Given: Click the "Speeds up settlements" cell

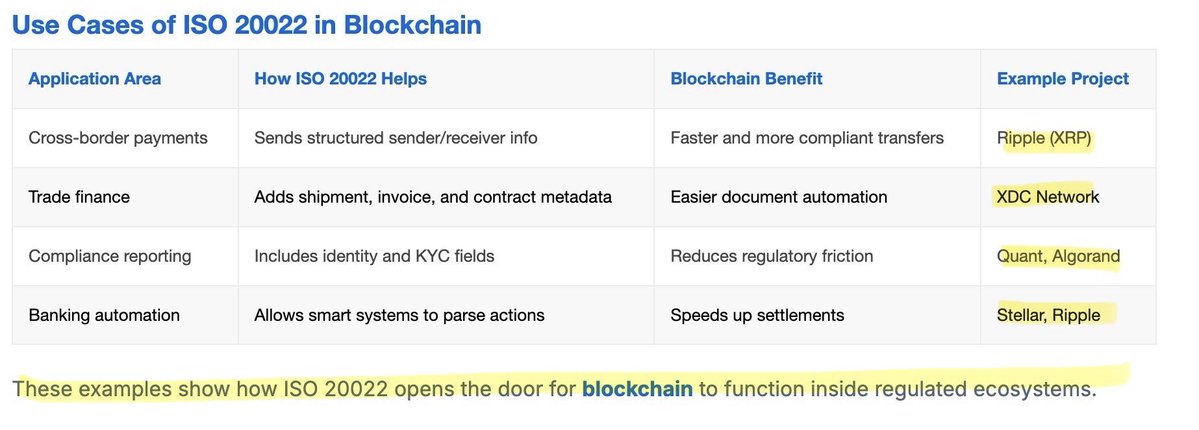Looking at the screenshot, I should click(757, 315).
